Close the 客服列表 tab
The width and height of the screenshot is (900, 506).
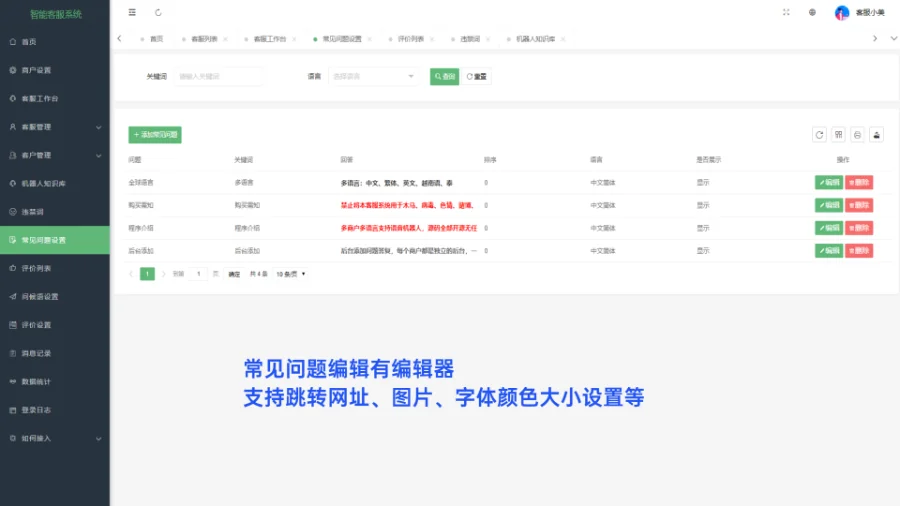(x=225, y=39)
